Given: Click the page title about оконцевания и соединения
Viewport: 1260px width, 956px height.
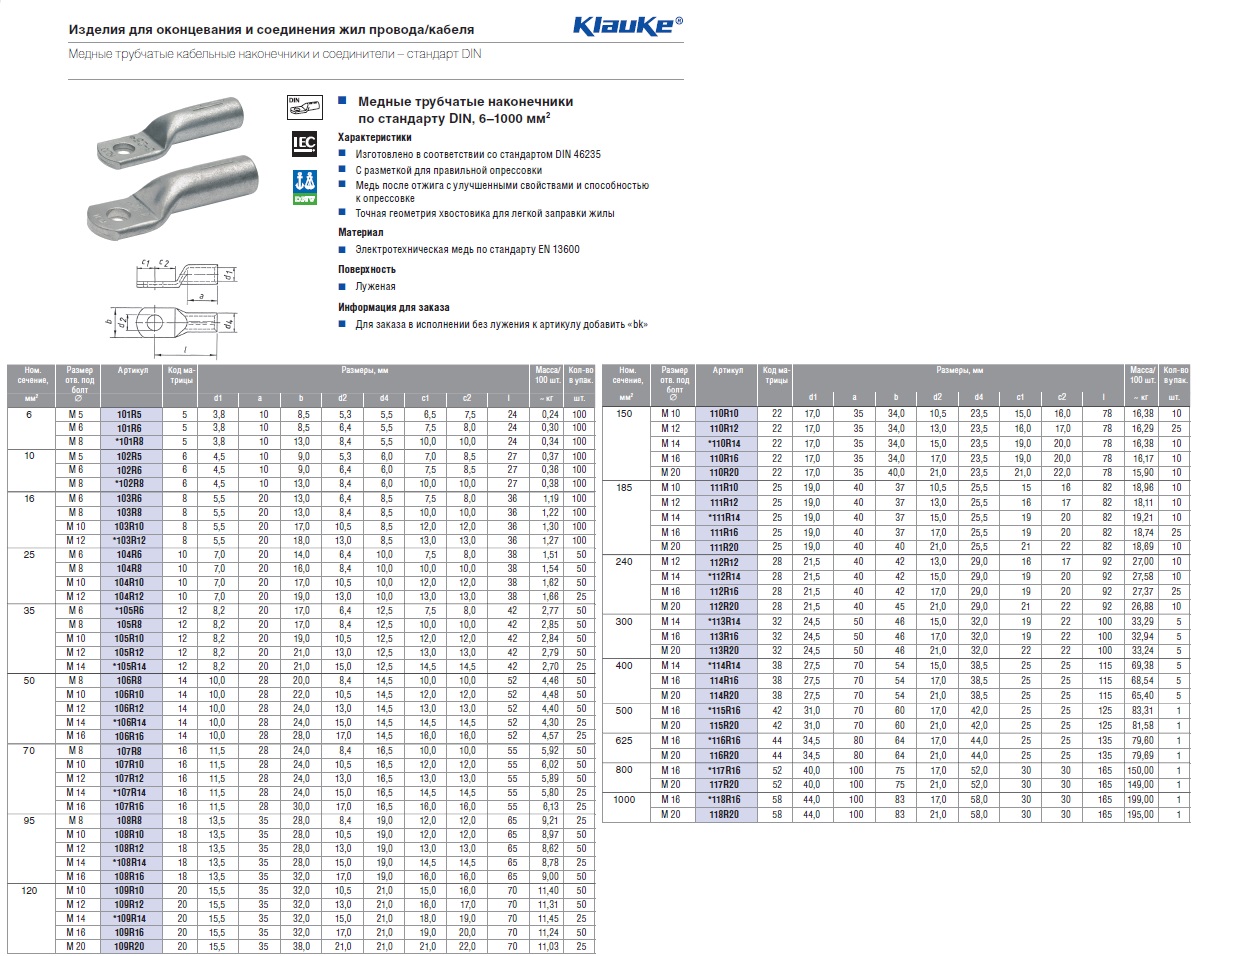Looking at the screenshot, I should (271, 31).
